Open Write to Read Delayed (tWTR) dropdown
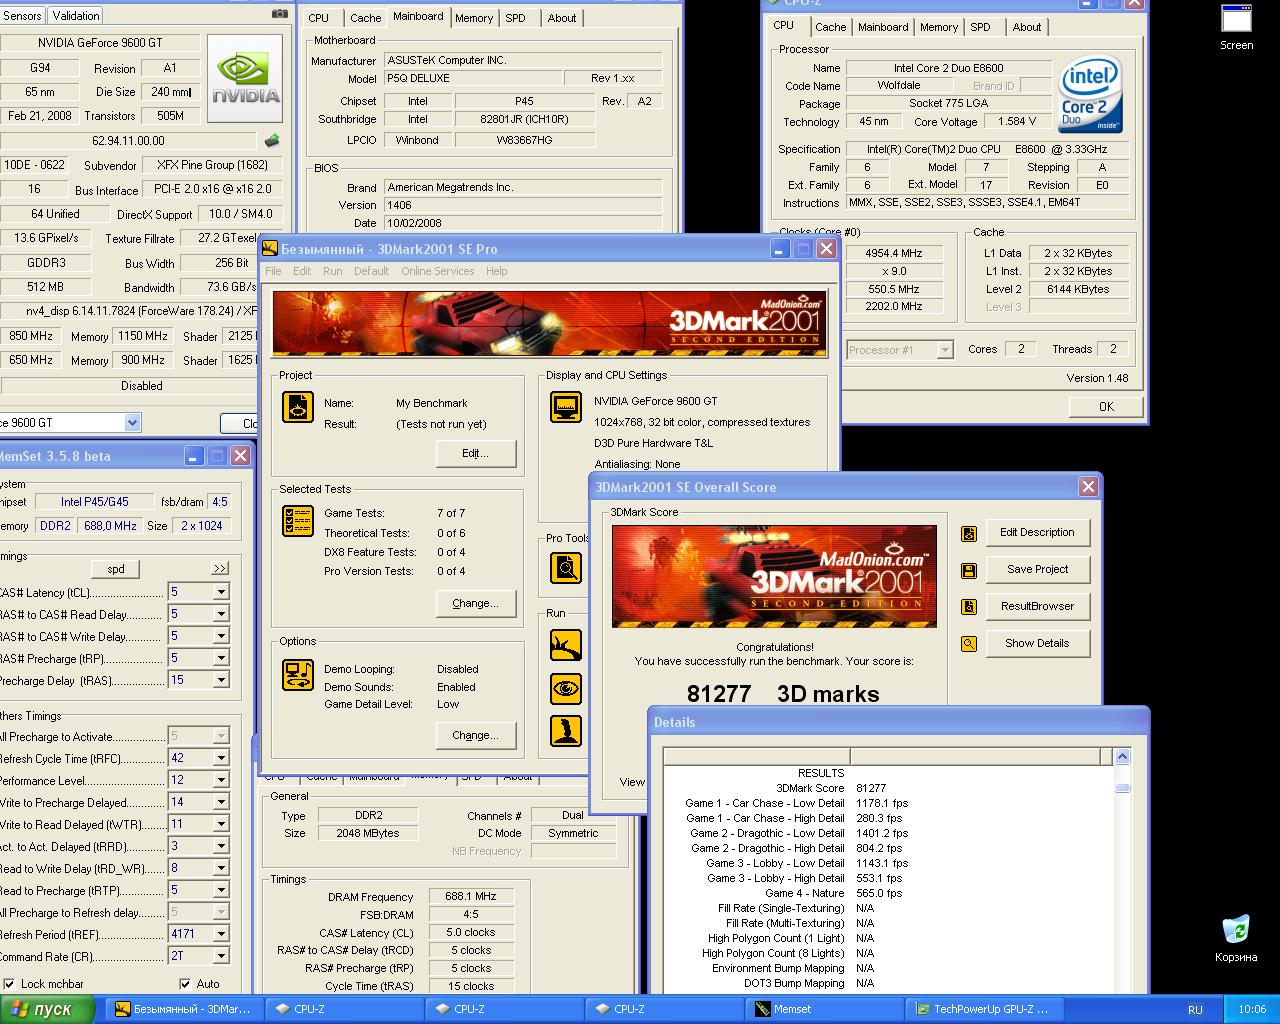 tap(221, 824)
